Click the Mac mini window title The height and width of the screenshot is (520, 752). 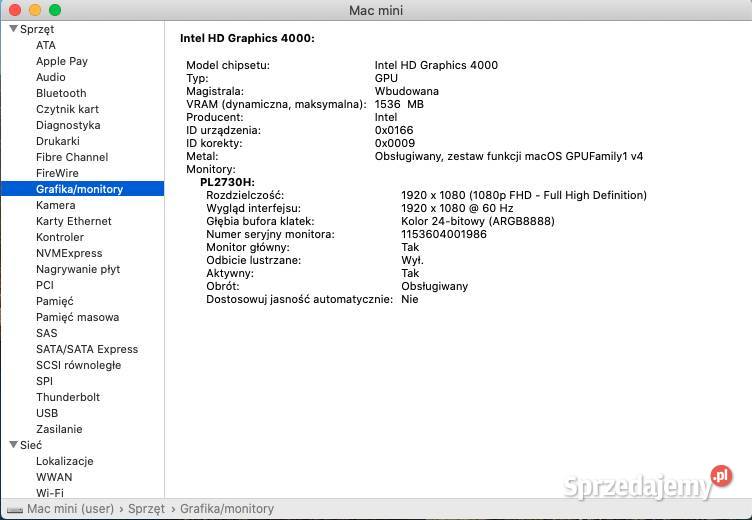pos(376,10)
